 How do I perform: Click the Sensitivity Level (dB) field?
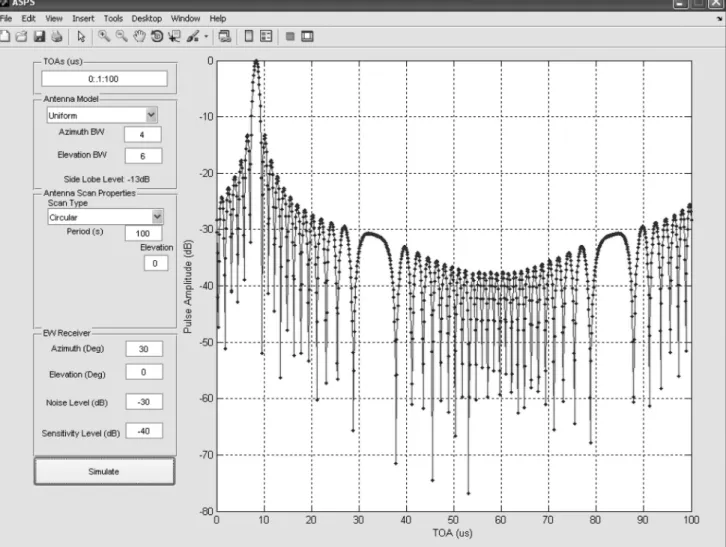click(144, 431)
